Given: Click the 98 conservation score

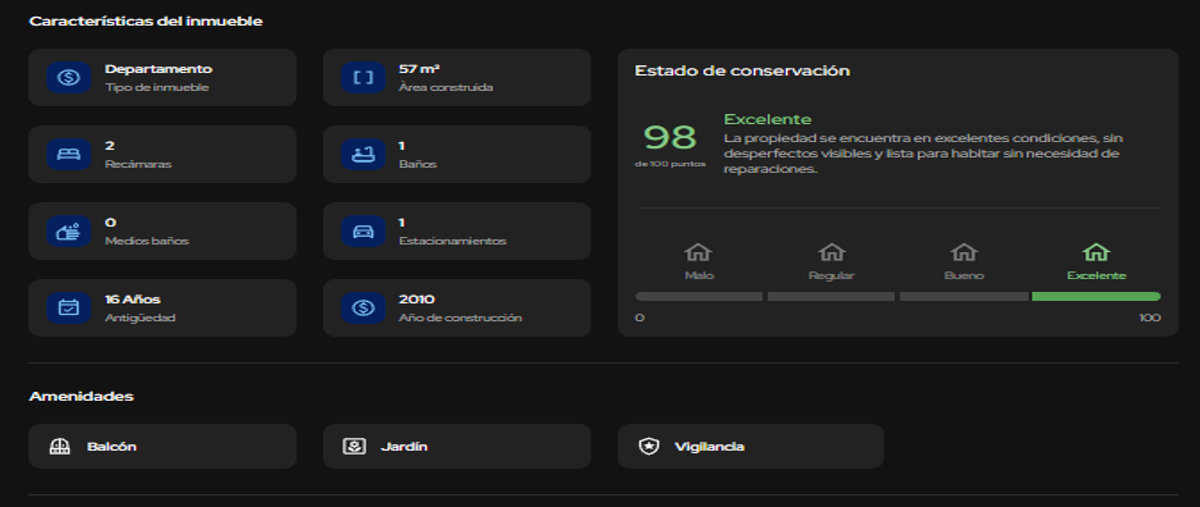Looking at the screenshot, I should 669,136.
